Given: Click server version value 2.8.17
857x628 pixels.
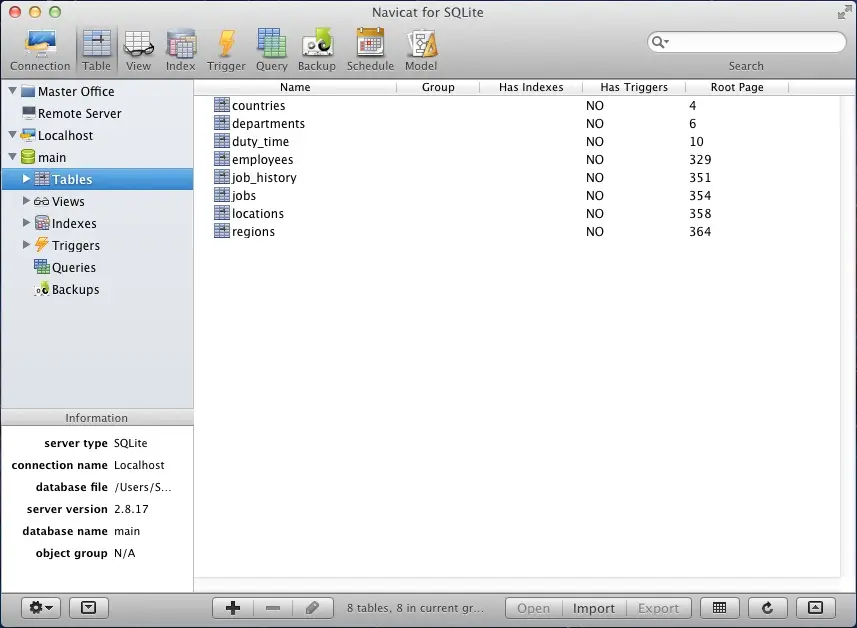Looking at the screenshot, I should pos(131,509).
